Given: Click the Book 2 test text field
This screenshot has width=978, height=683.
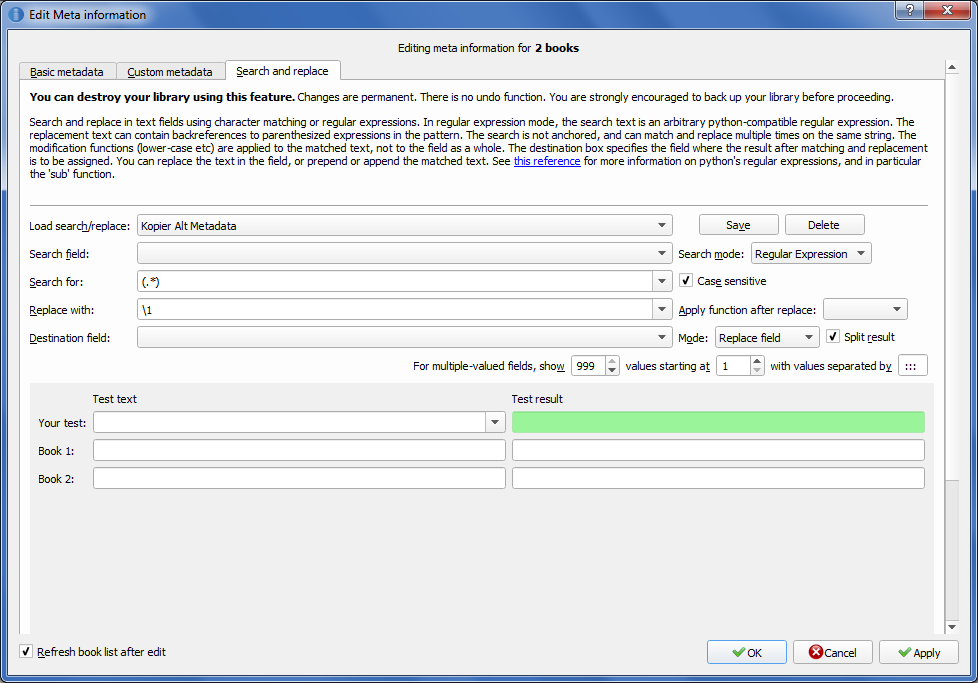Looking at the screenshot, I should point(299,478).
